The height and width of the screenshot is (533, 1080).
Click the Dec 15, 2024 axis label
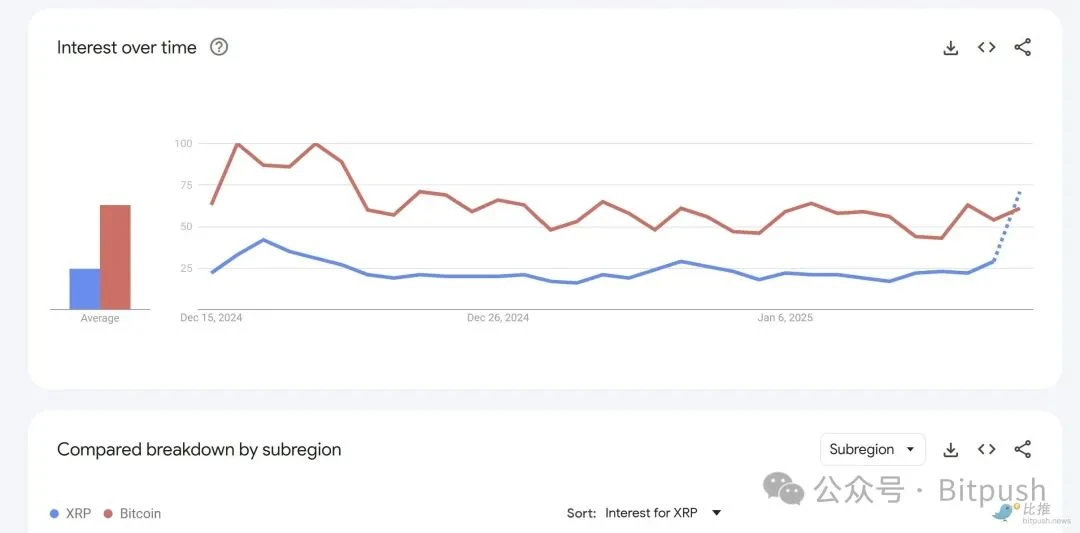211,318
